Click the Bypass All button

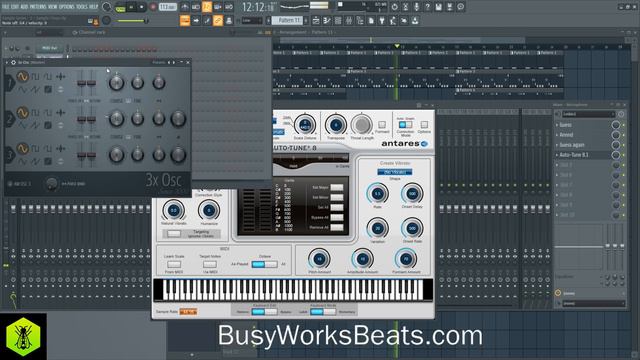pos(337,217)
